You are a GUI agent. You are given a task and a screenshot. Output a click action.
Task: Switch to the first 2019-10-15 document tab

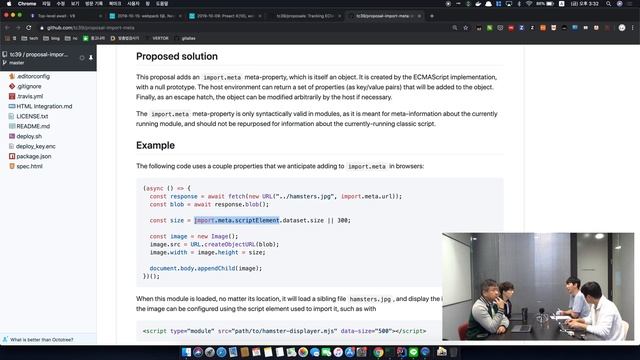(145, 16)
